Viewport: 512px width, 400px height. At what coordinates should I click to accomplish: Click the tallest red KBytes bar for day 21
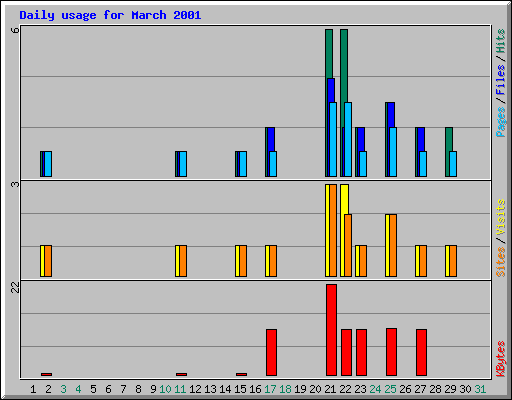(x=331, y=330)
